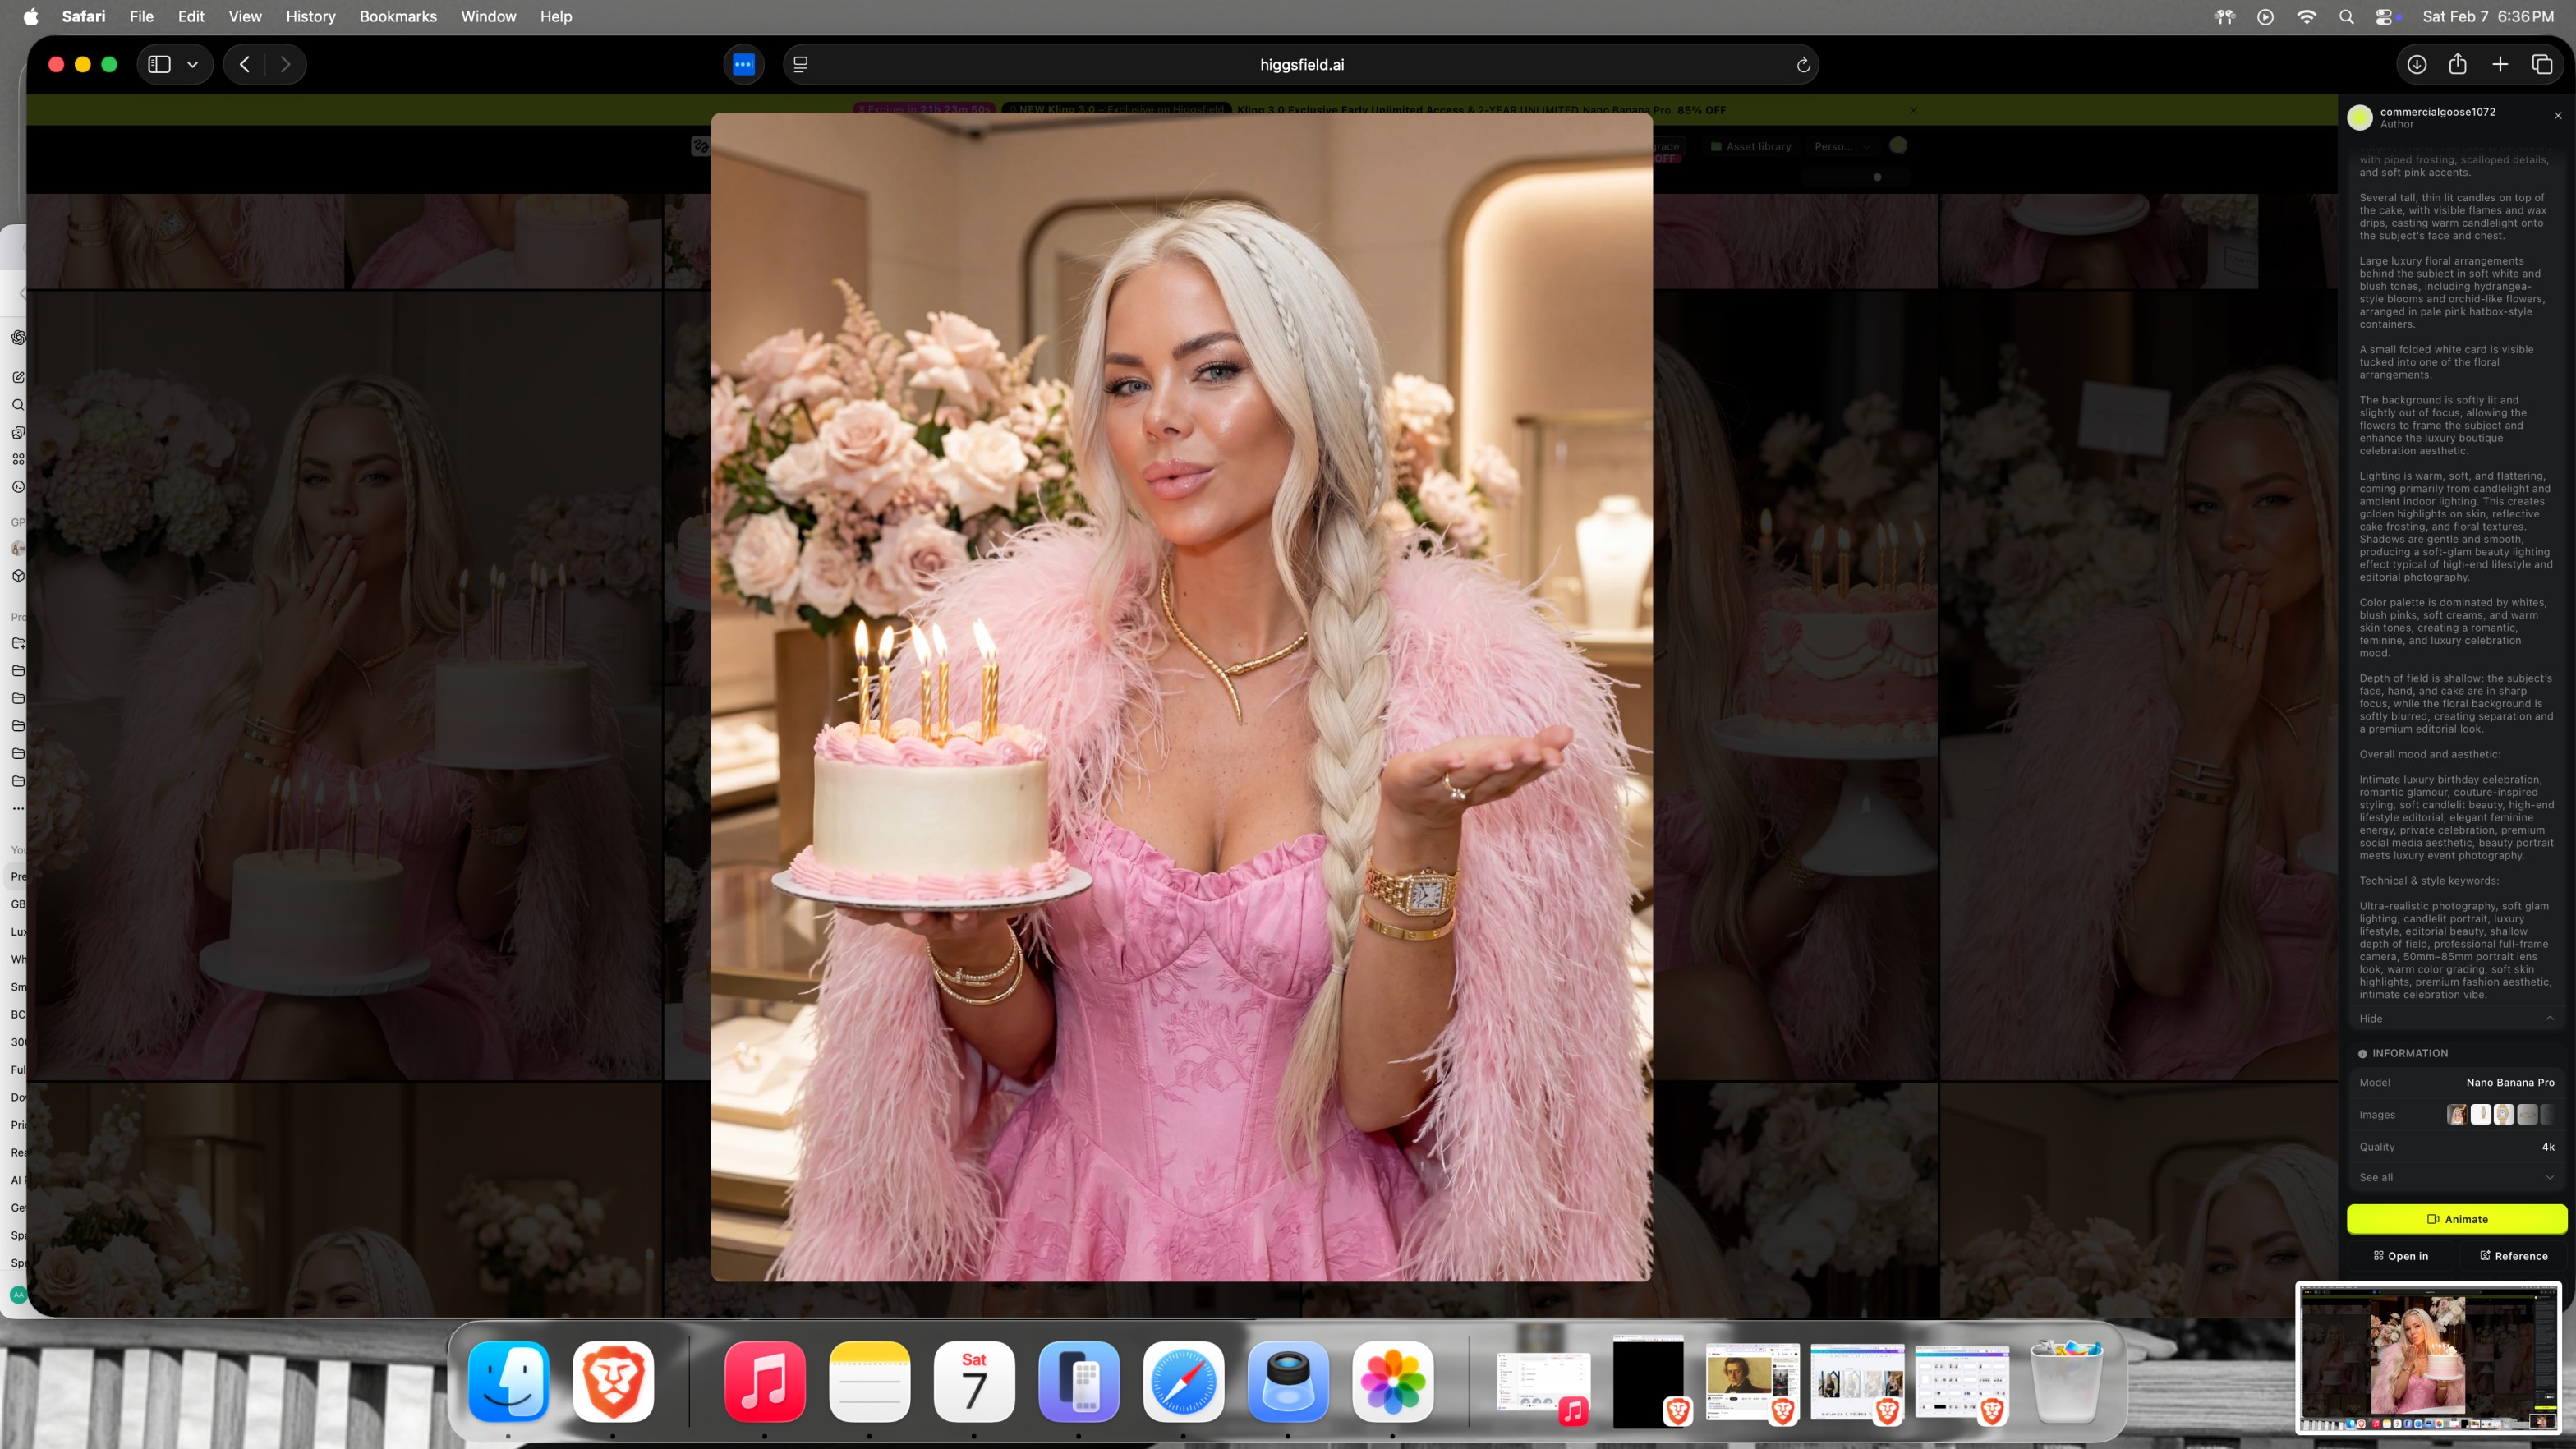Open a new tab with plus icon
The image size is (2576, 1449).
(2500, 64)
